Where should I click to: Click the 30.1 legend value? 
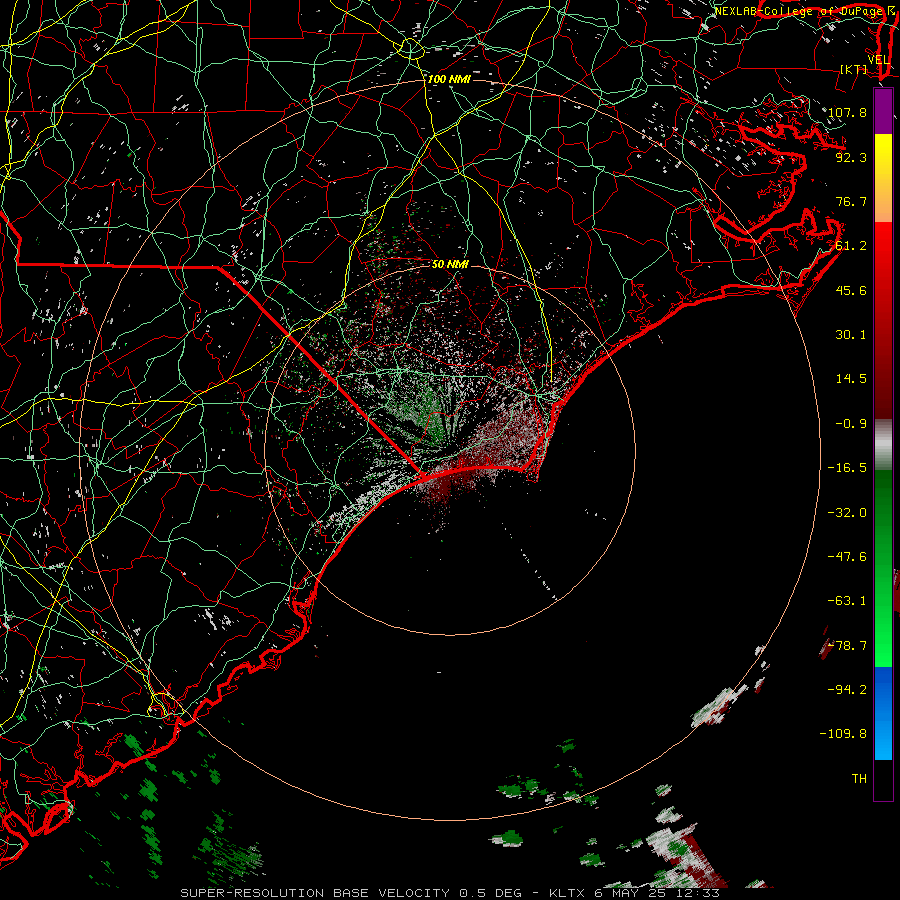pos(851,335)
